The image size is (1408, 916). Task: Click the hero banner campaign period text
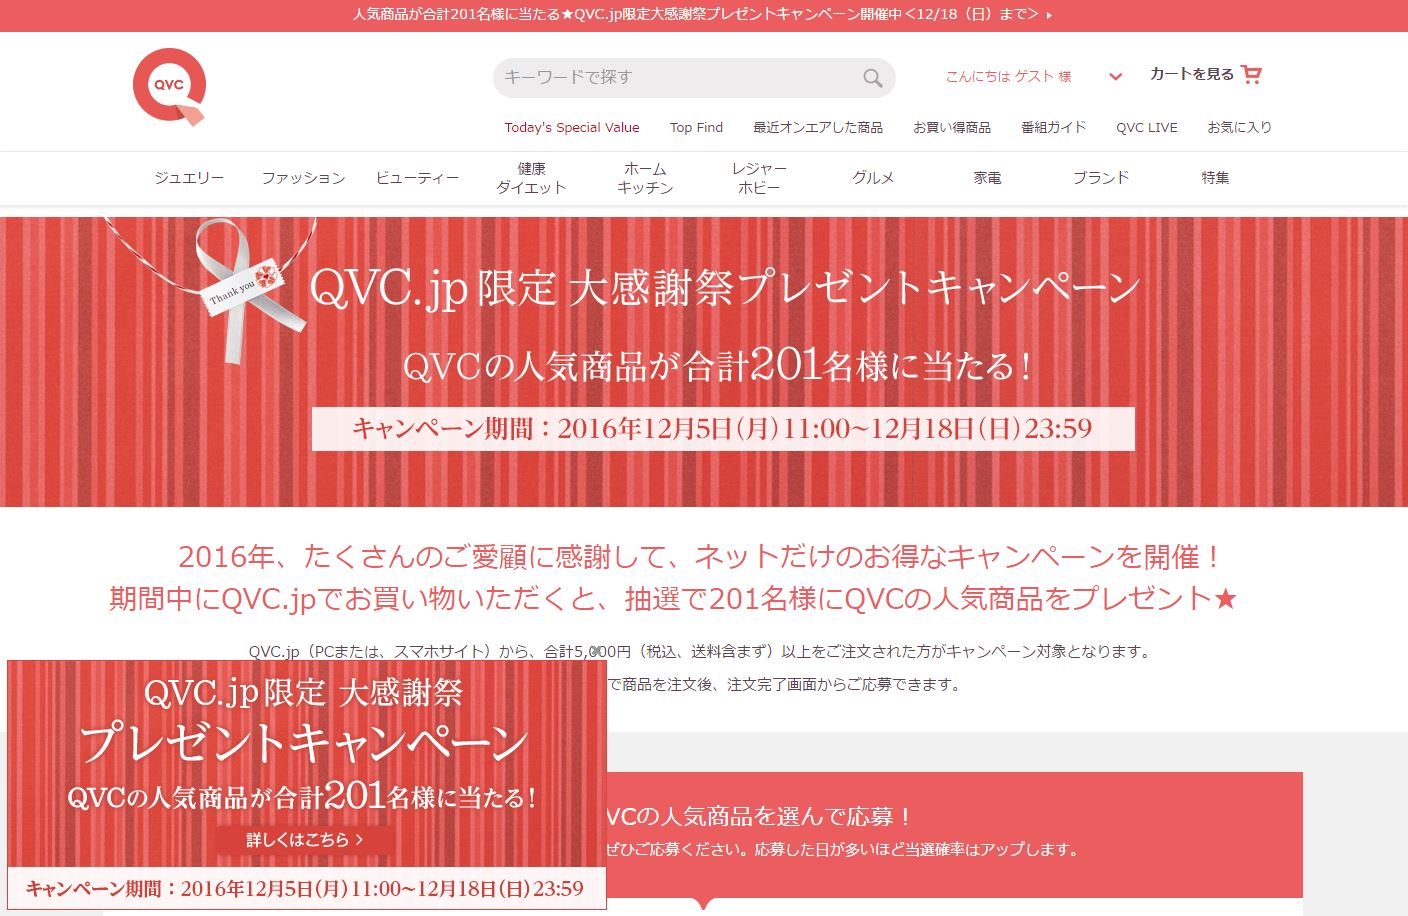(x=723, y=429)
